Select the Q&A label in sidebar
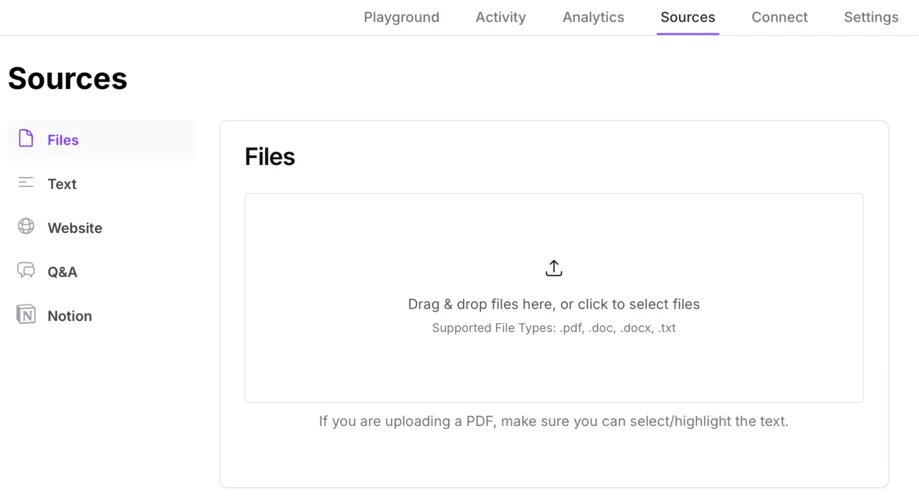919x499 pixels. [x=62, y=272]
